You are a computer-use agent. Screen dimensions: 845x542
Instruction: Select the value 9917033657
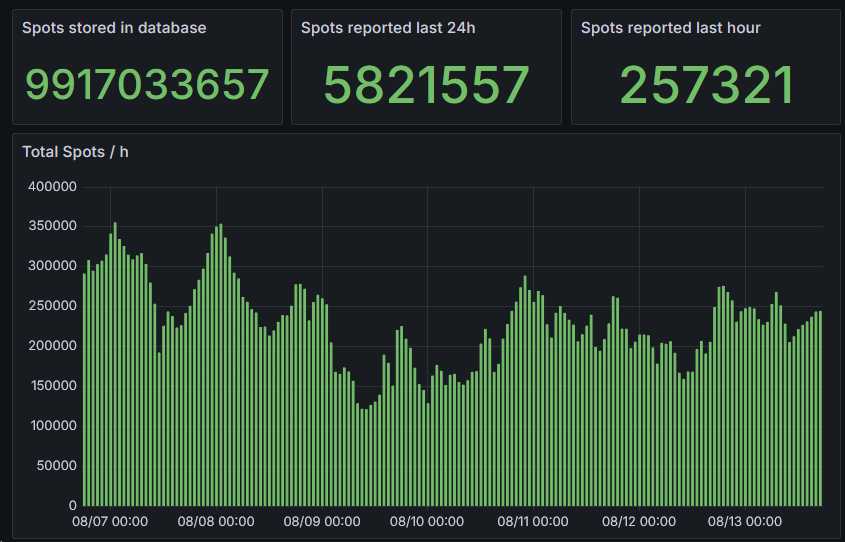click(147, 85)
